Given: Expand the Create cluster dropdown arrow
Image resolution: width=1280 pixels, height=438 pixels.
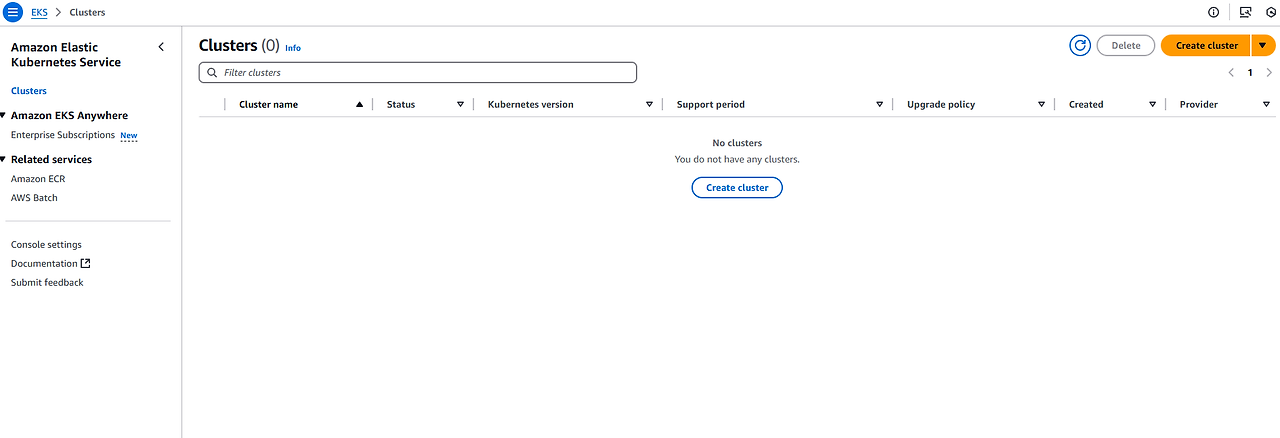Looking at the screenshot, I should click(x=1262, y=45).
